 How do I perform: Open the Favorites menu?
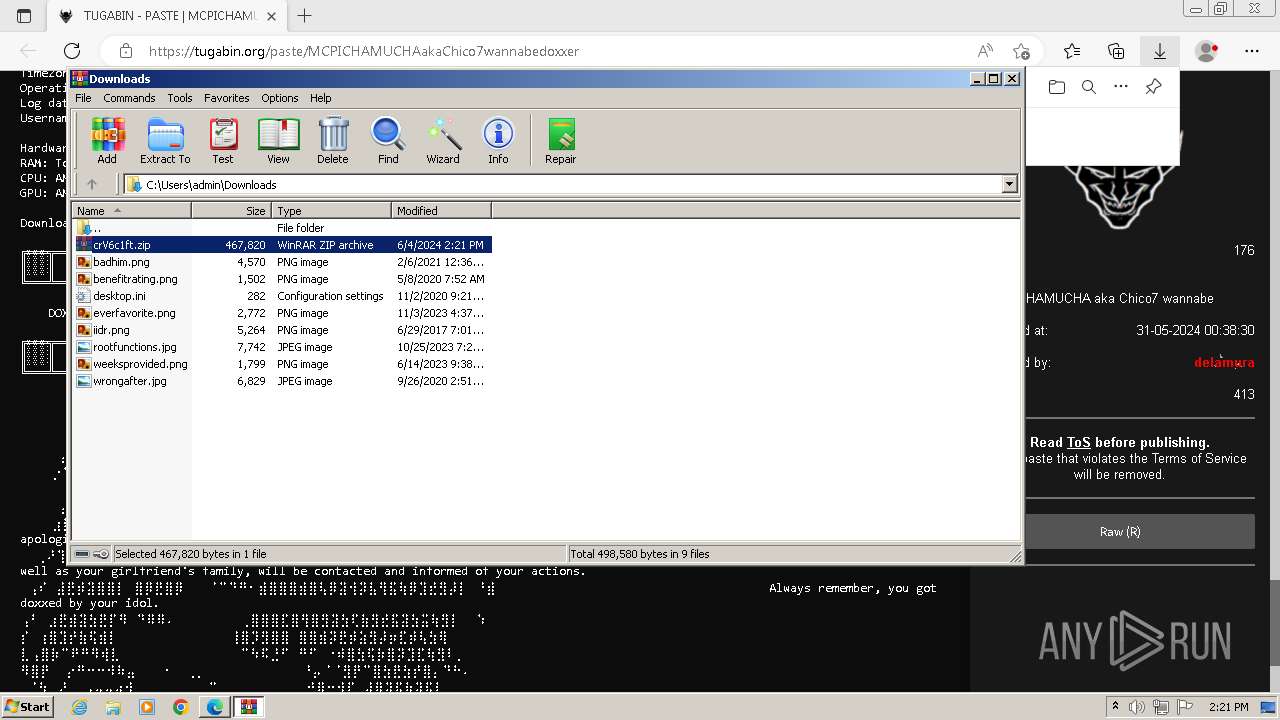pyautogui.click(x=227, y=98)
